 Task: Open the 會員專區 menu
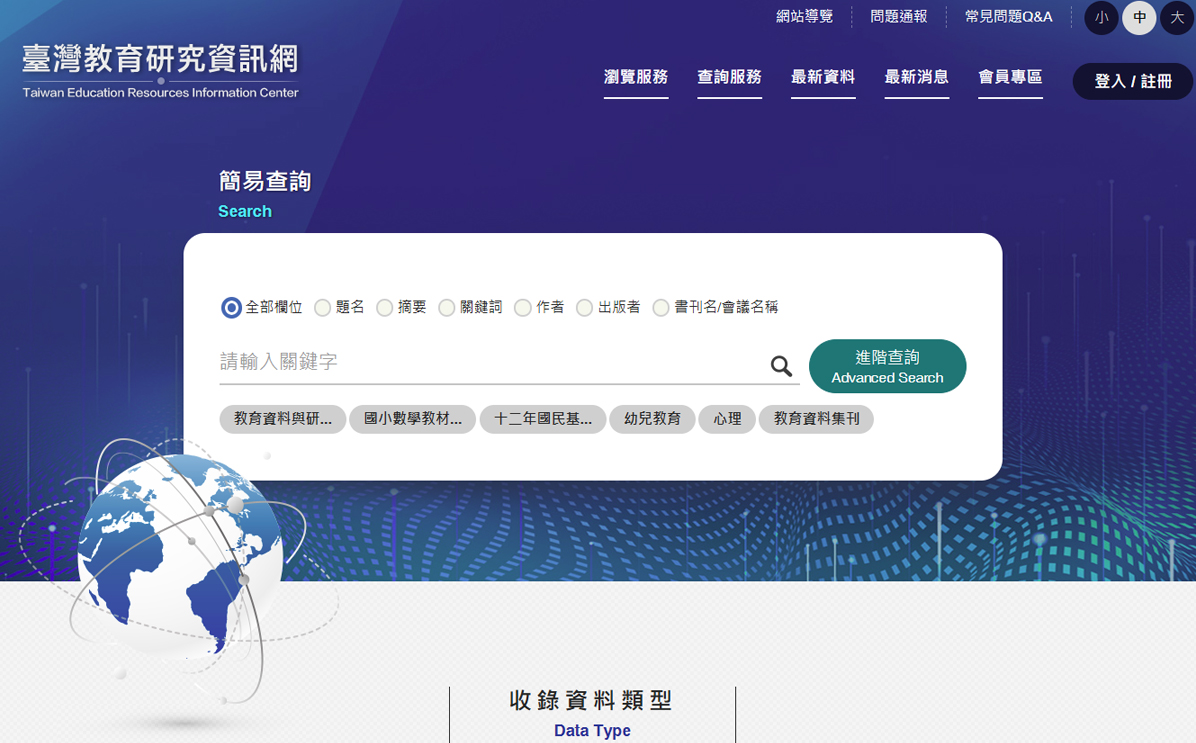point(1010,77)
